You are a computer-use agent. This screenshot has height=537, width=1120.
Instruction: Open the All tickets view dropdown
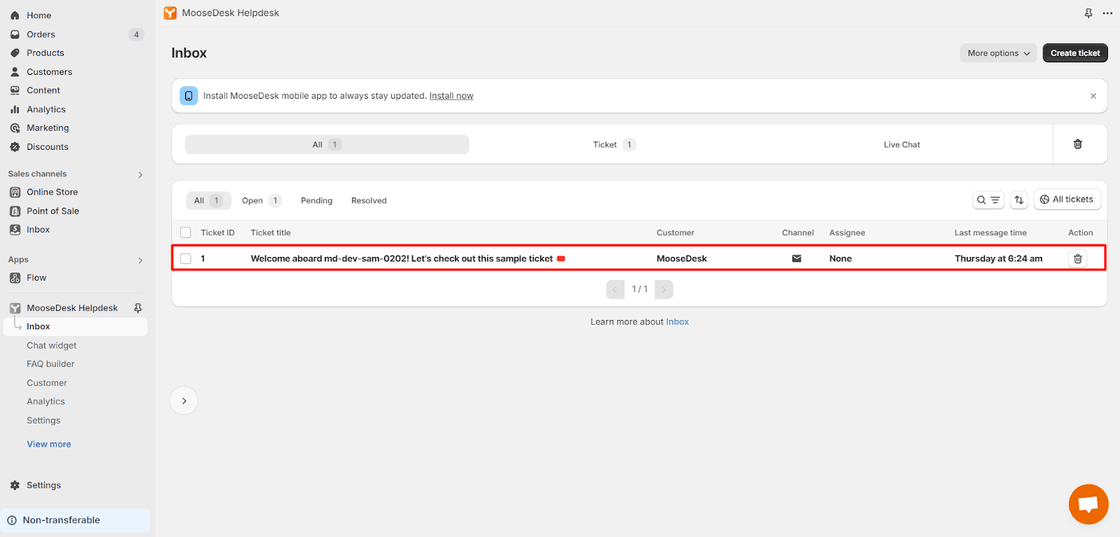[x=1067, y=199]
